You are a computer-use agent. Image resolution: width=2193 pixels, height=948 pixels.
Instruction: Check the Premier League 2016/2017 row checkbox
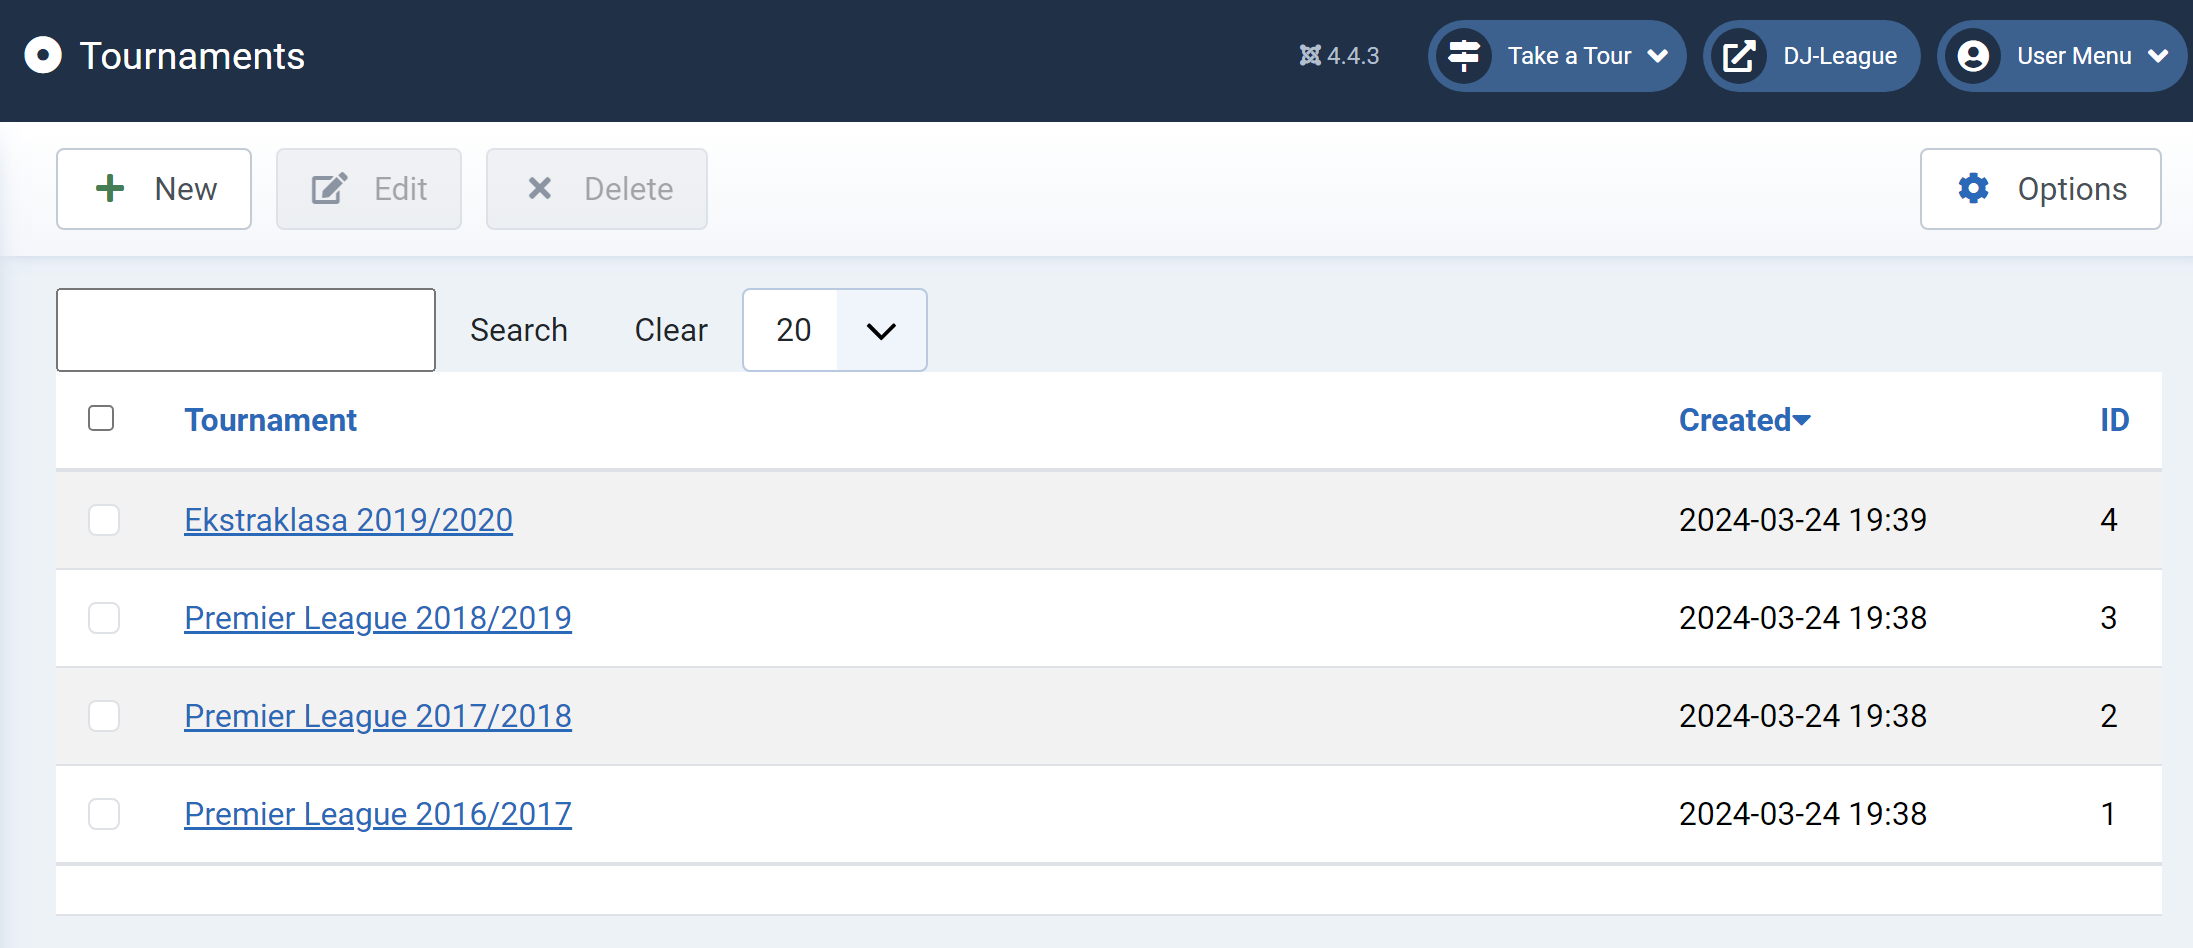pyautogui.click(x=104, y=814)
